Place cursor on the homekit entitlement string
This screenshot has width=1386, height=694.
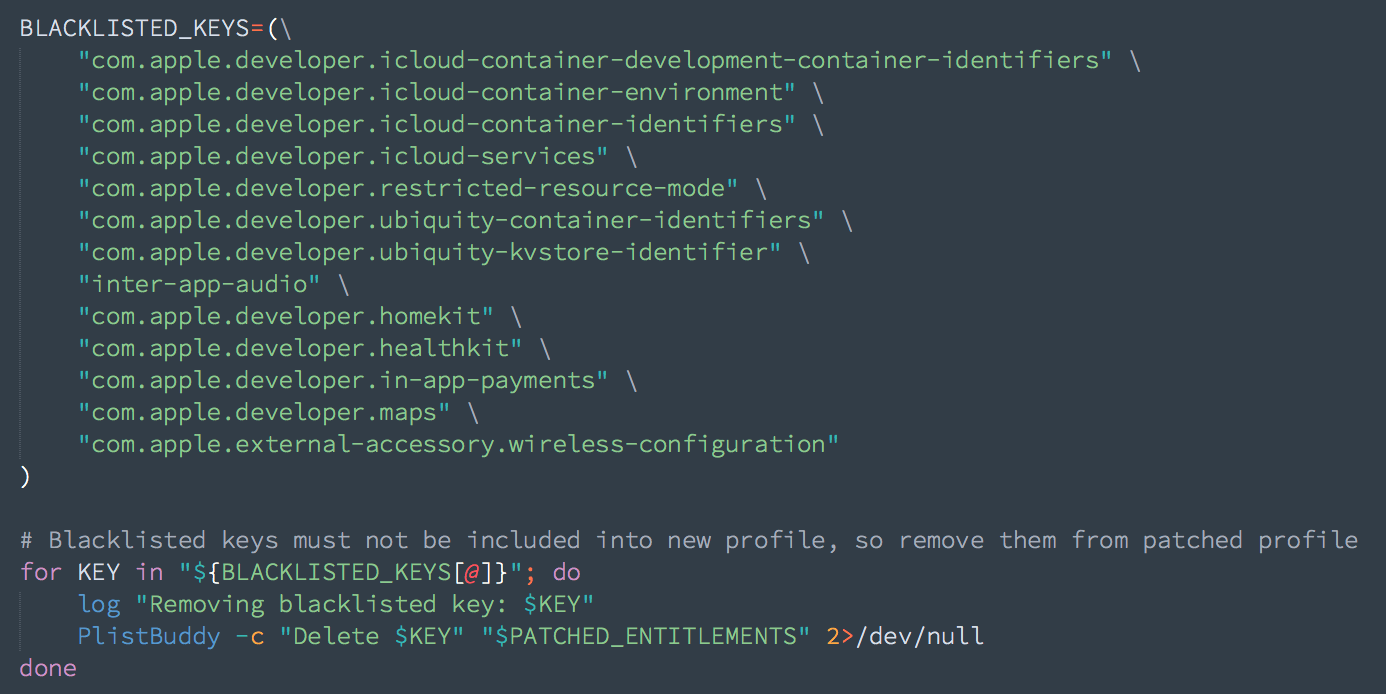click(x=286, y=316)
